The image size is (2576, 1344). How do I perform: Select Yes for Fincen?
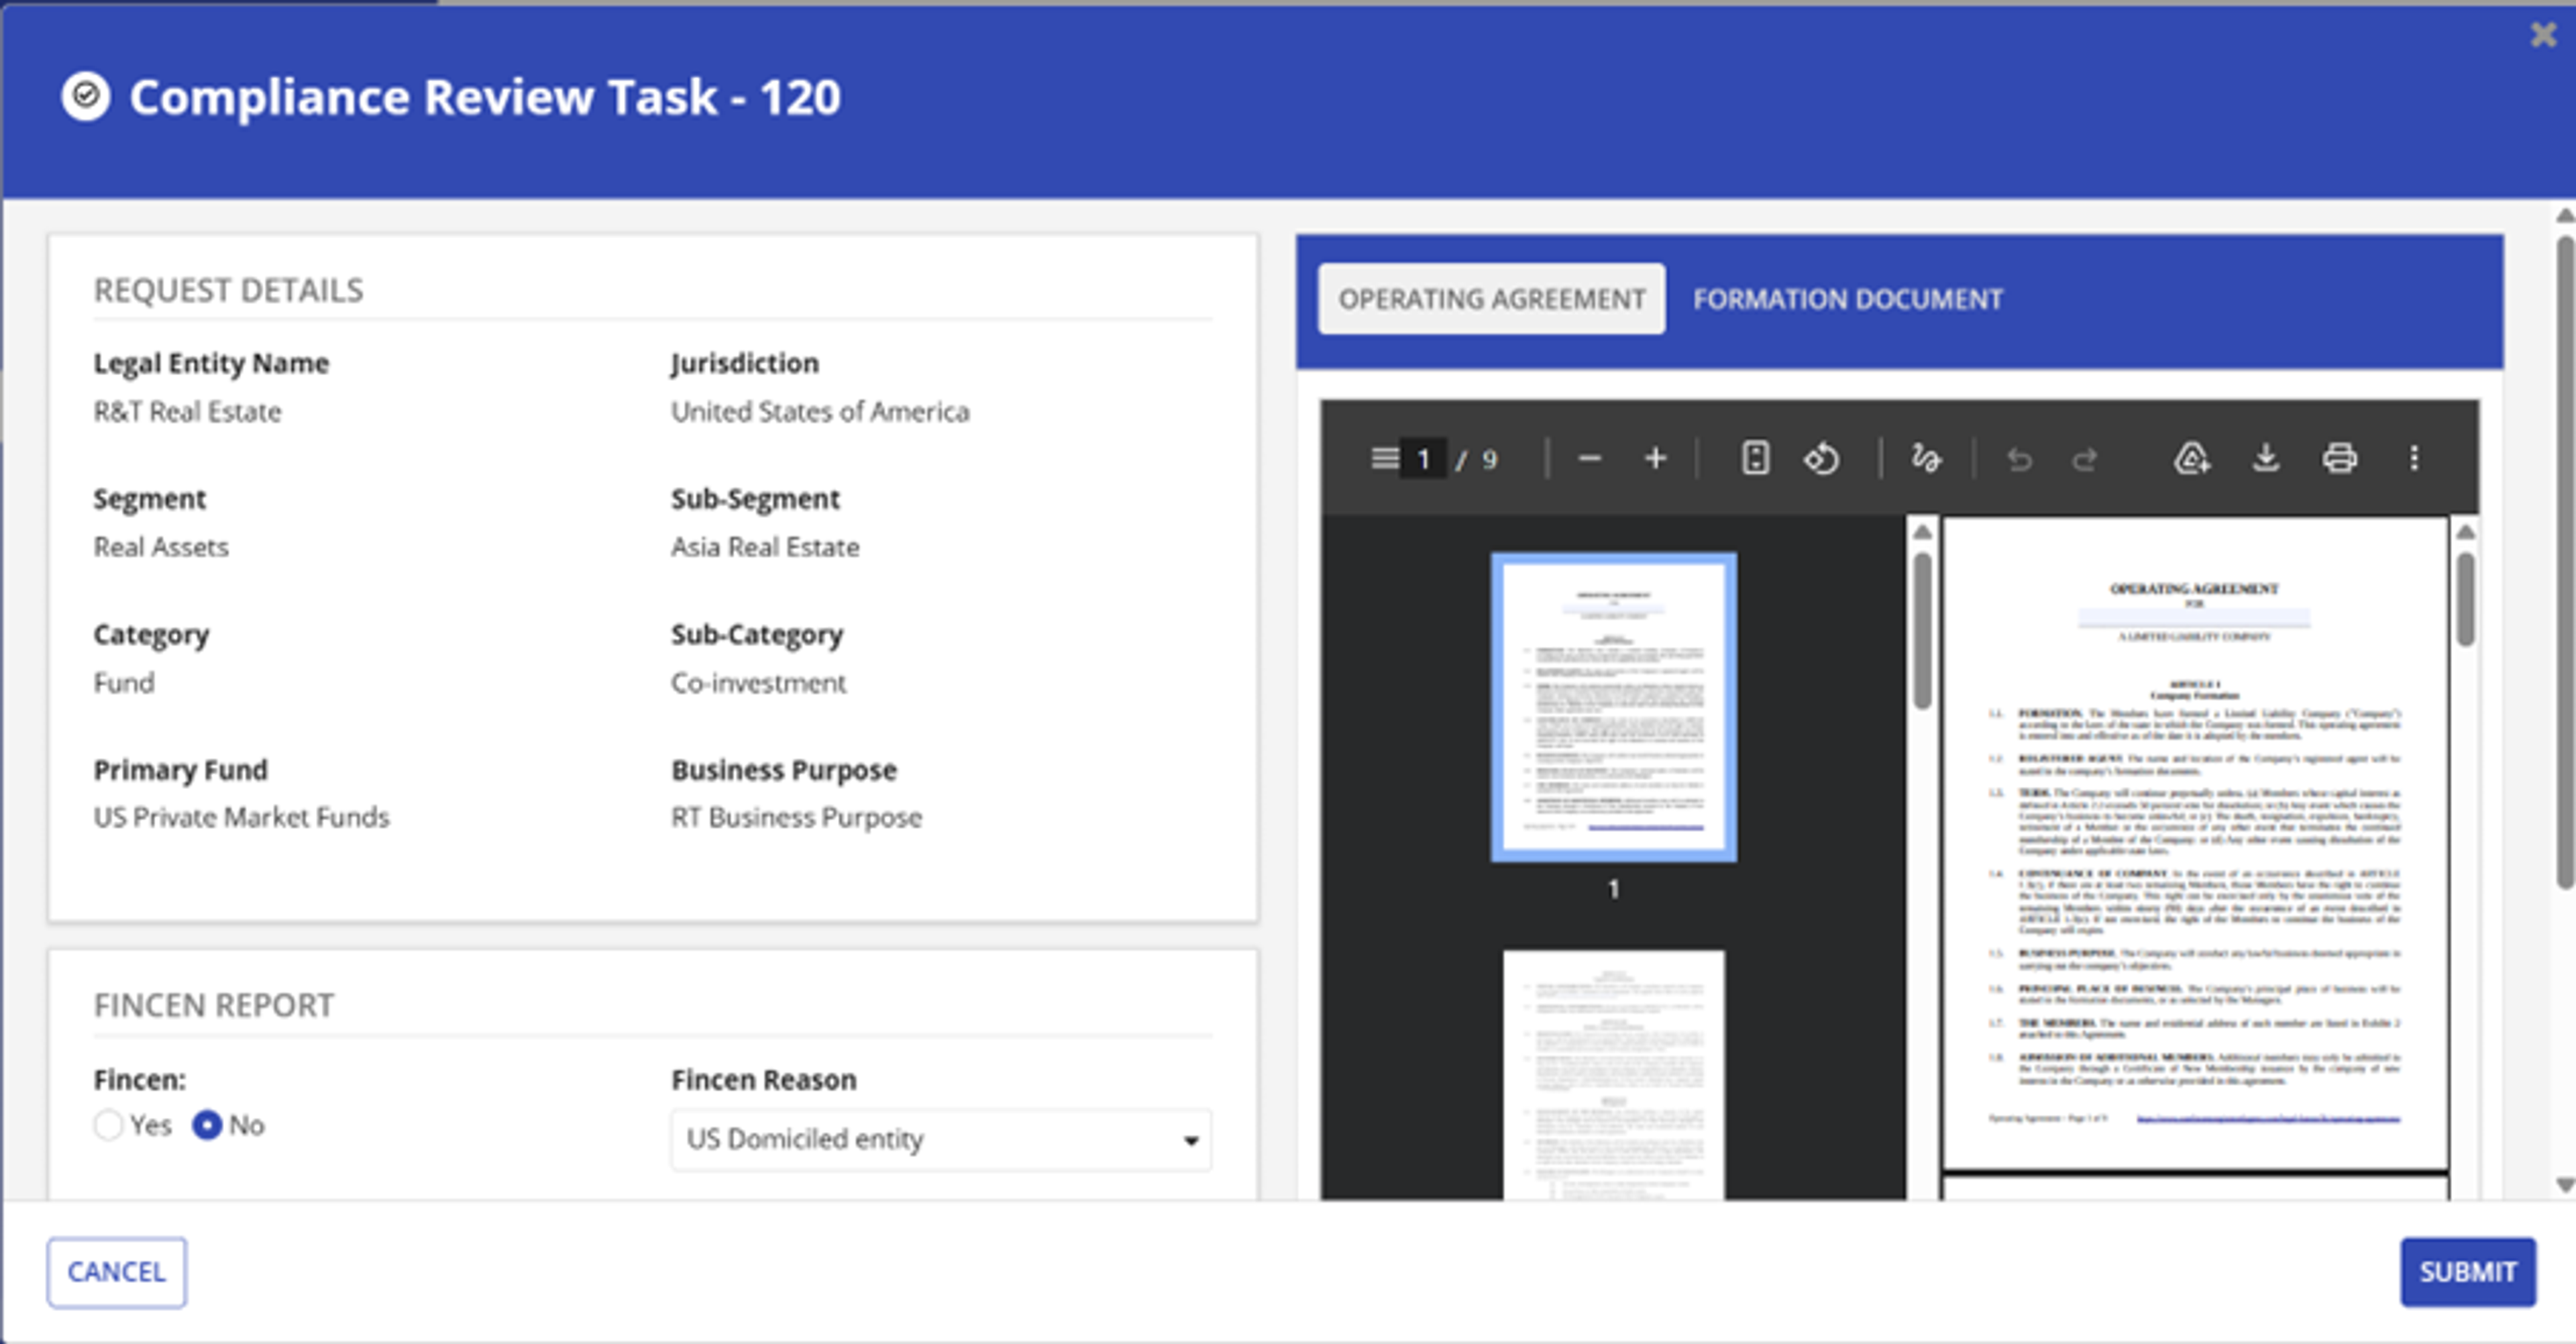(x=108, y=1125)
